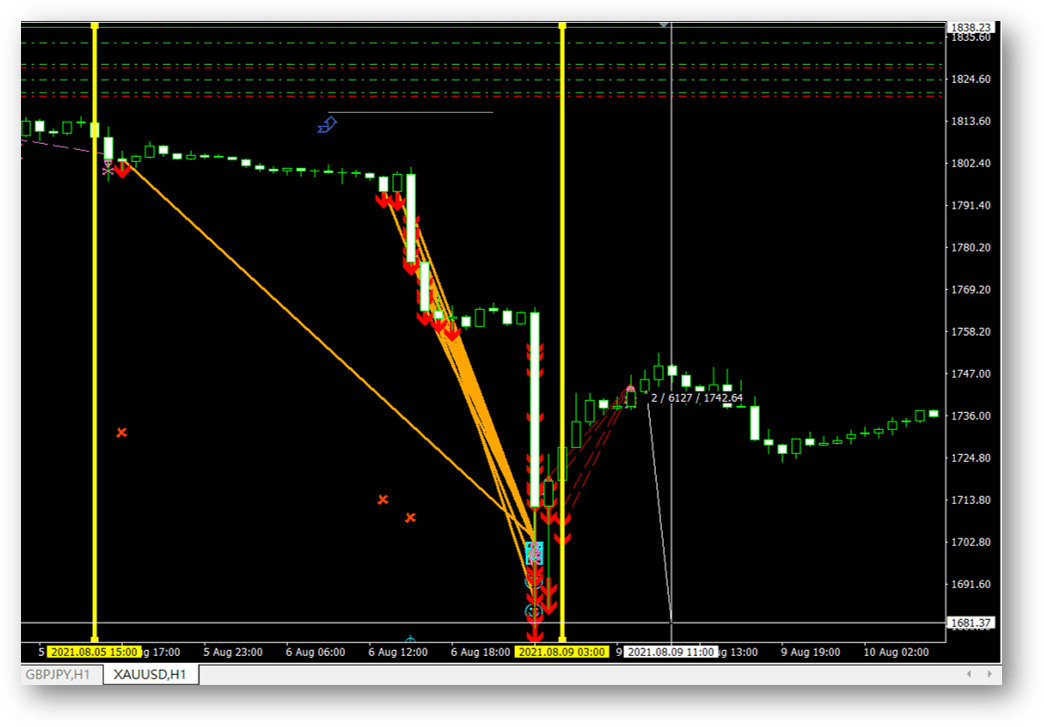Click the cyan and pink square marker icon
1044x727 pixels.
pos(534,552)
